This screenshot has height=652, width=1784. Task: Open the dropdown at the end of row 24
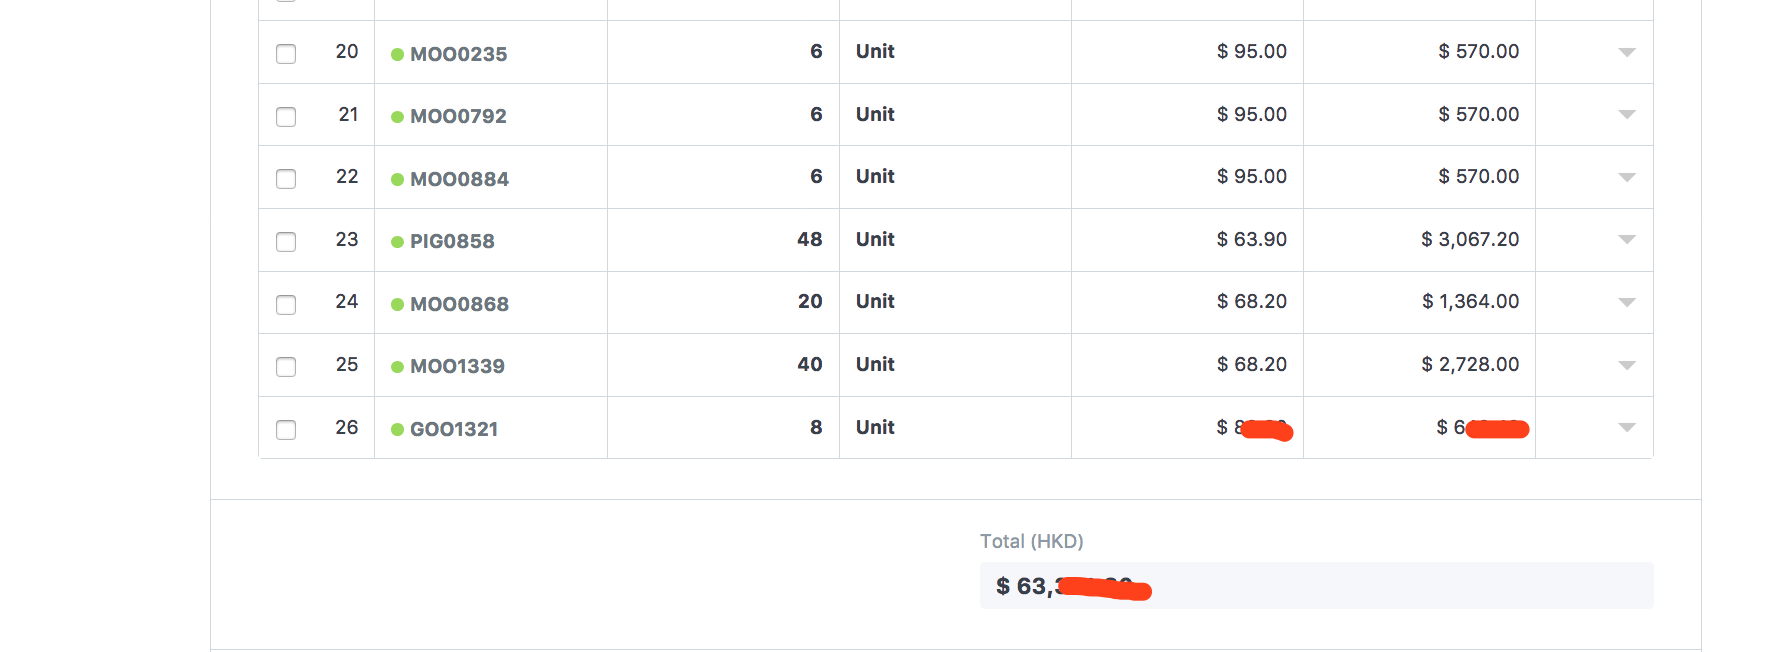pos(1627,302)
